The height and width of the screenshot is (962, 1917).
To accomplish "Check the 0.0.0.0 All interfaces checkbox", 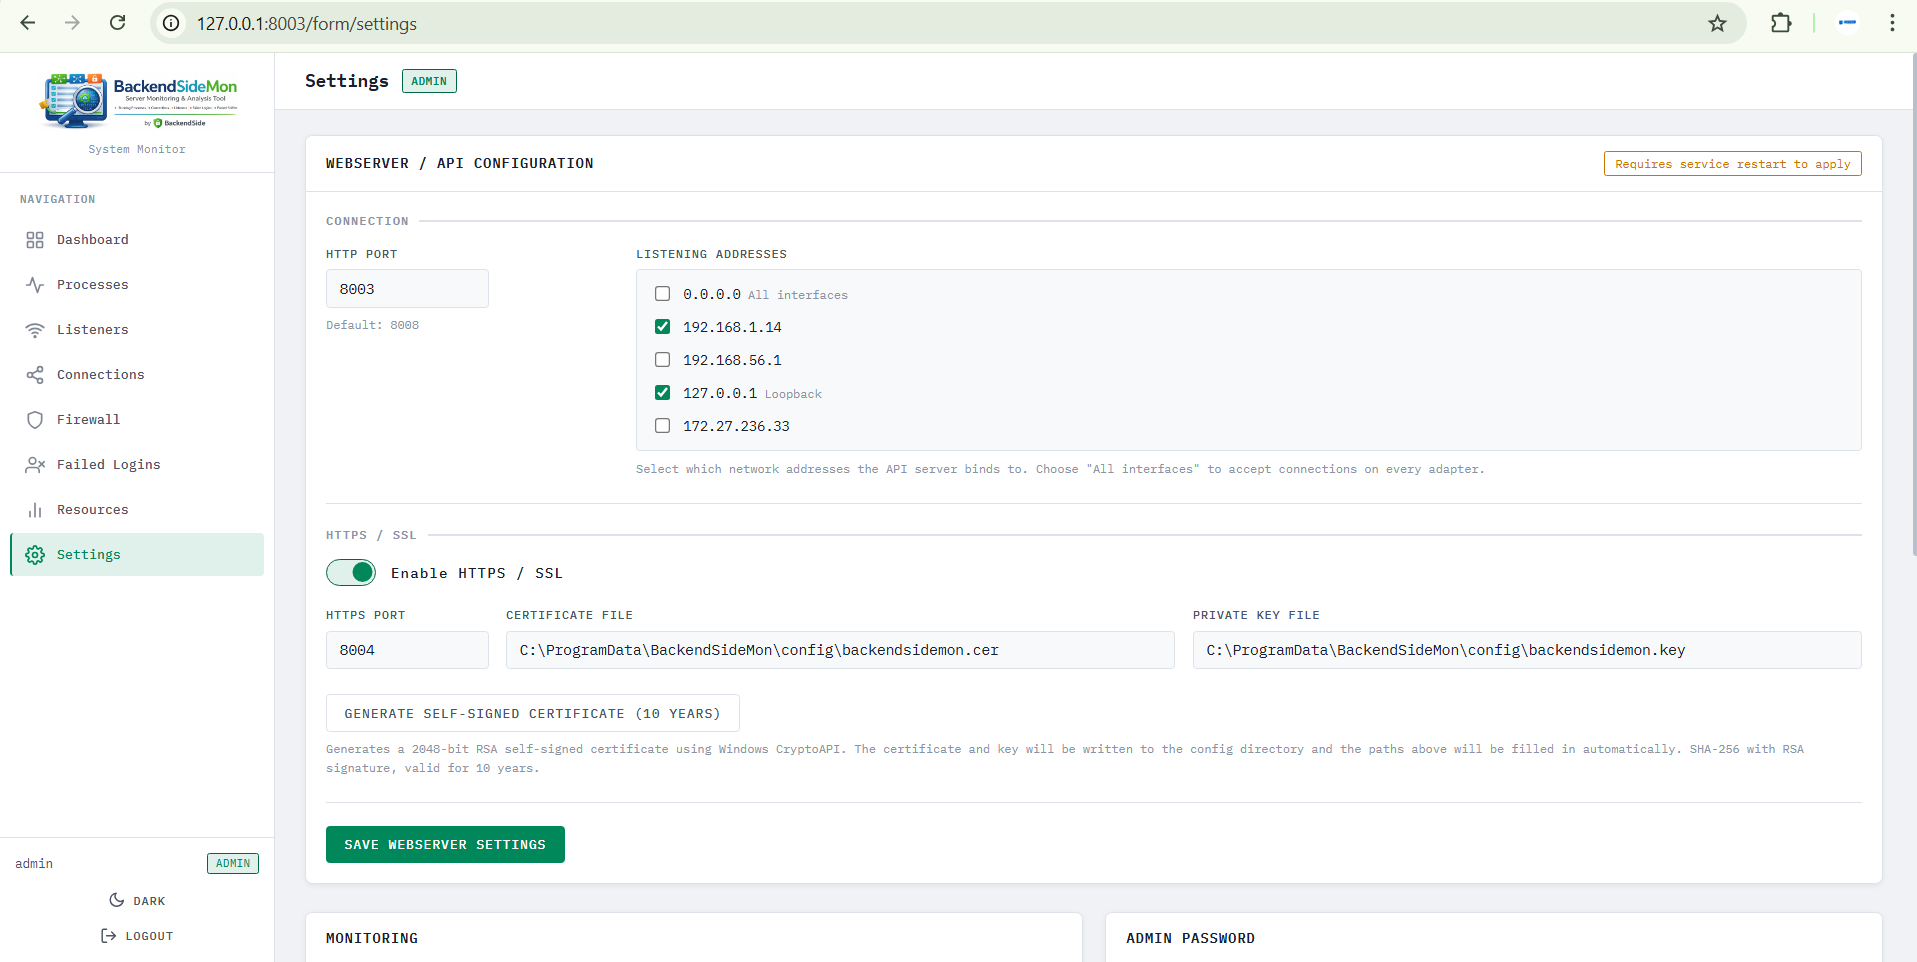I will [662, 294].
